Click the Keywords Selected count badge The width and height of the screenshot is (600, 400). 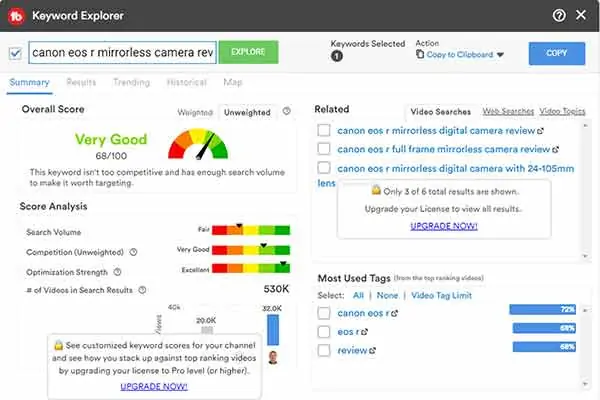(337, 56)
